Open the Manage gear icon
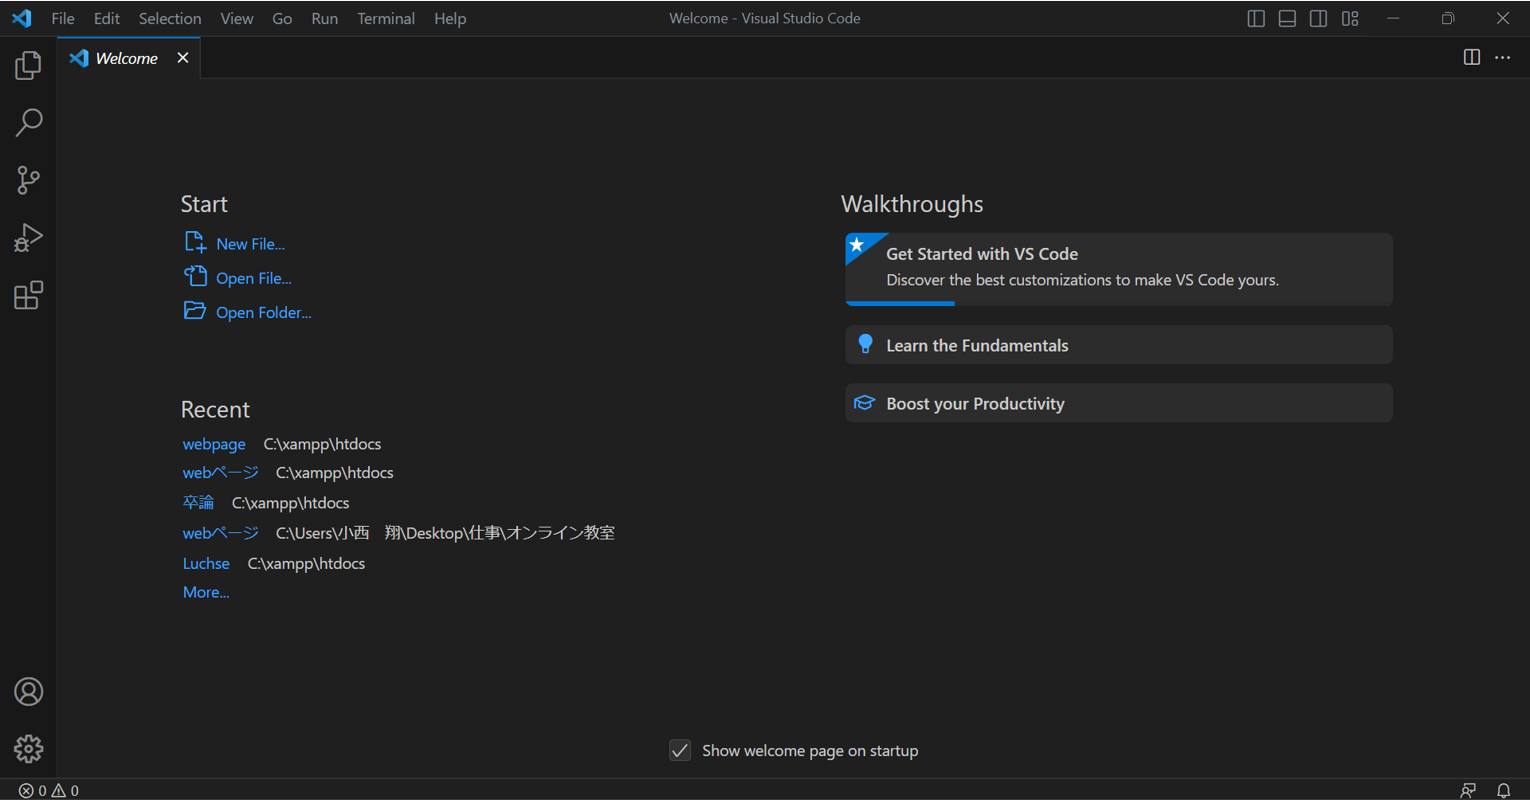This screenshot has height=800, width=1530. (x=28, y=749)
